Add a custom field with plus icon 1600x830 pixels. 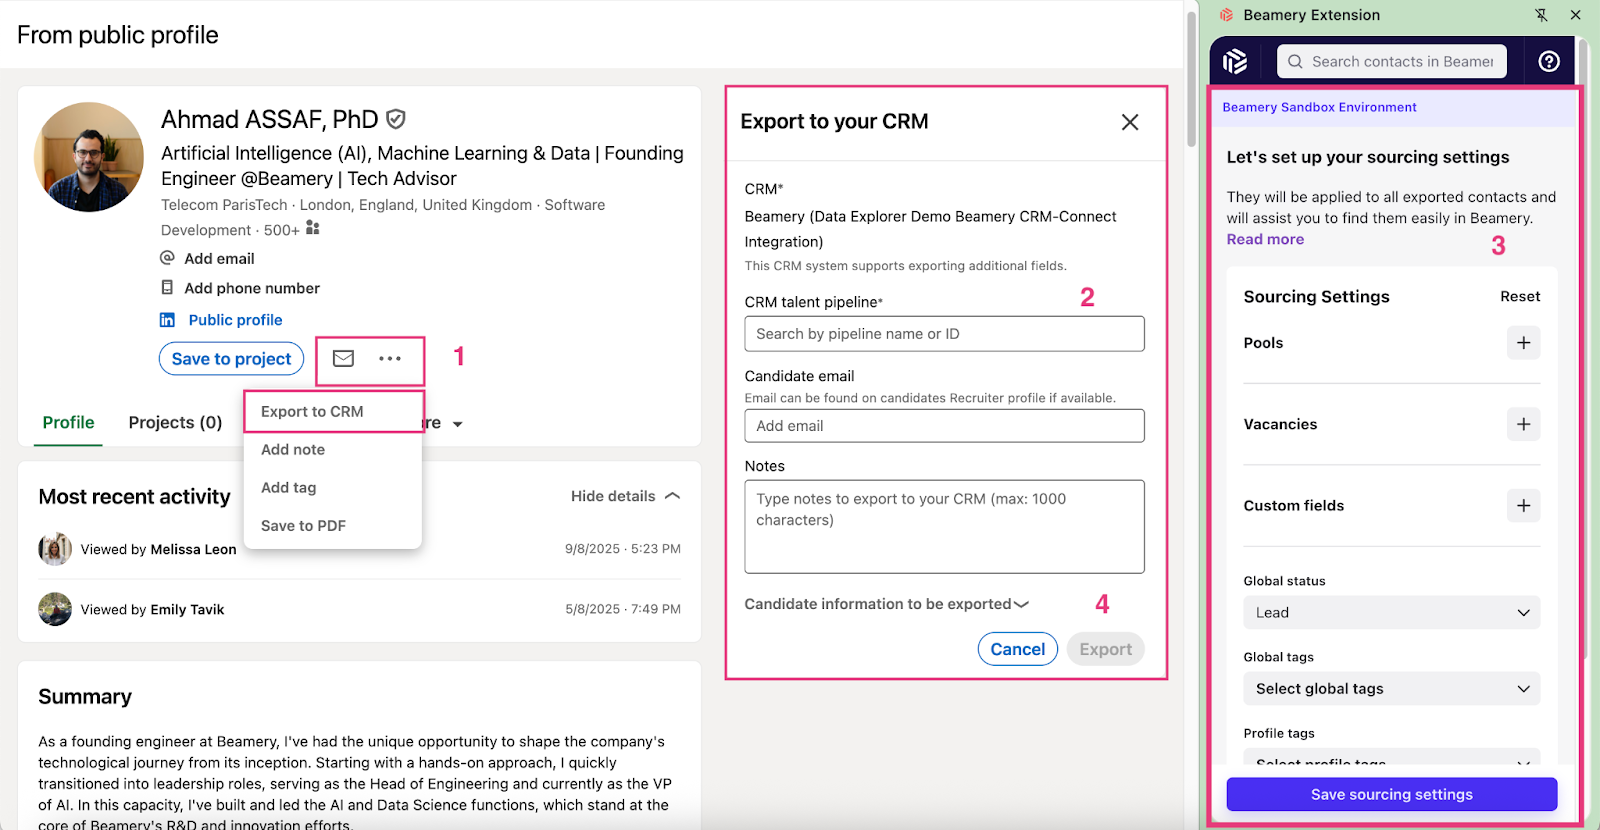(1523, 506)
